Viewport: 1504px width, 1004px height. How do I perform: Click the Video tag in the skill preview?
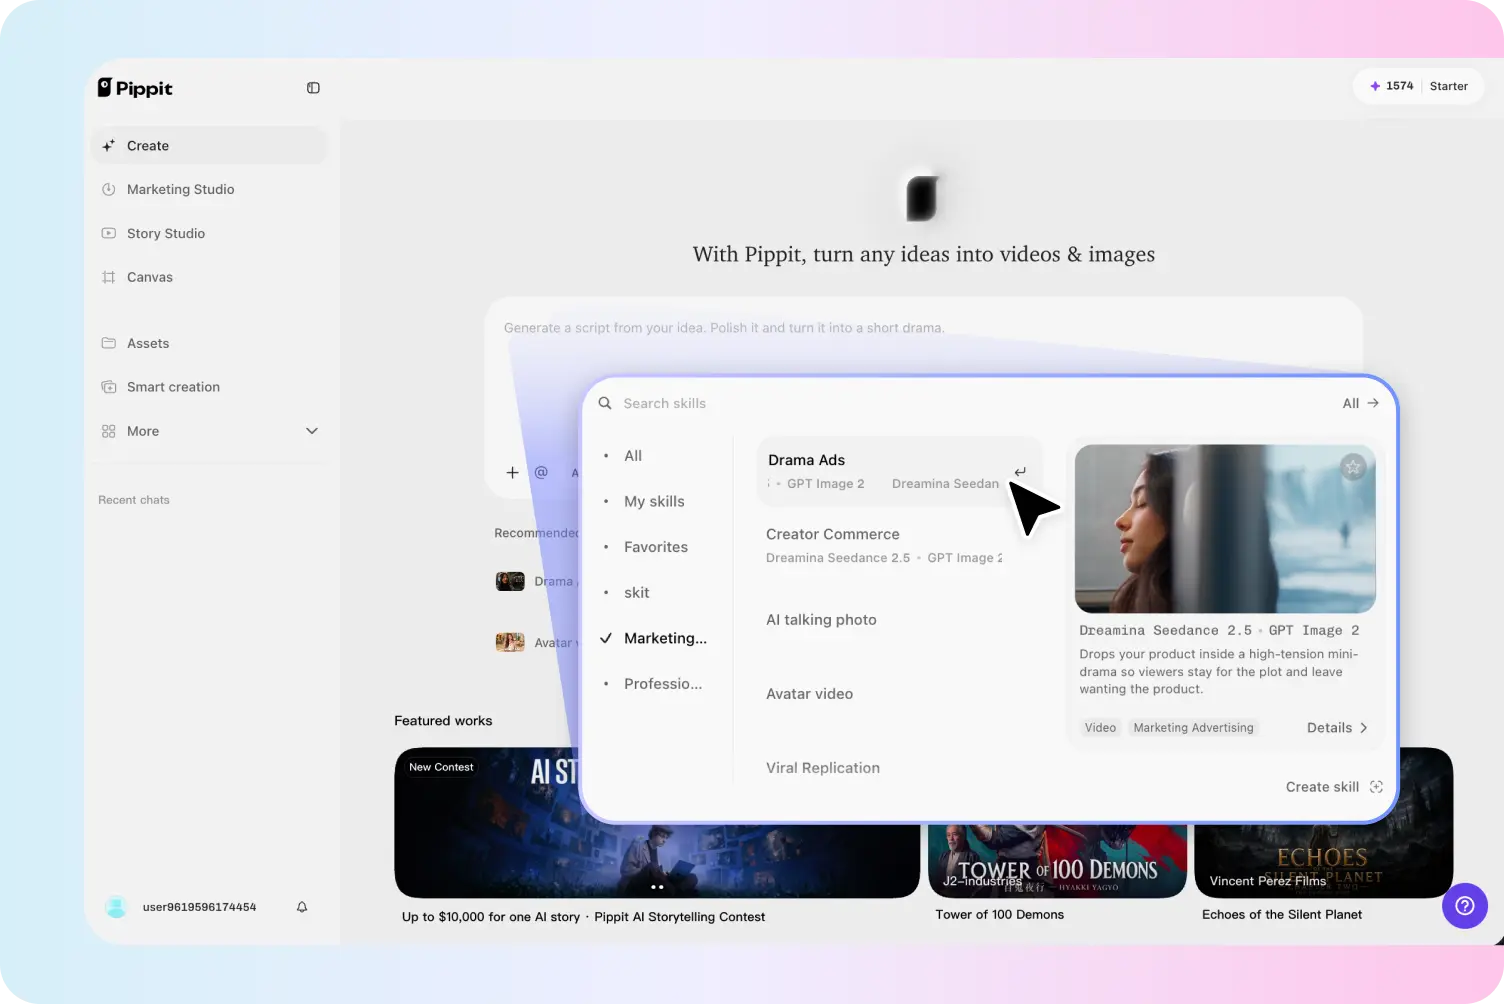point(1100,728)
